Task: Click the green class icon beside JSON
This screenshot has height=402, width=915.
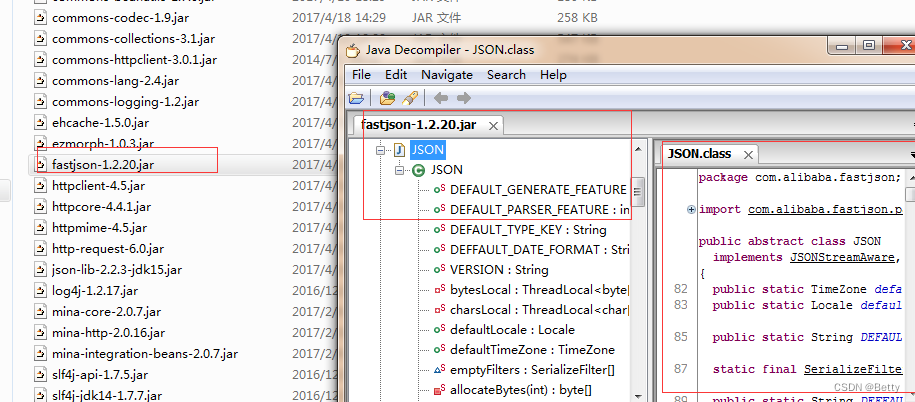Action: coord(418,170)
